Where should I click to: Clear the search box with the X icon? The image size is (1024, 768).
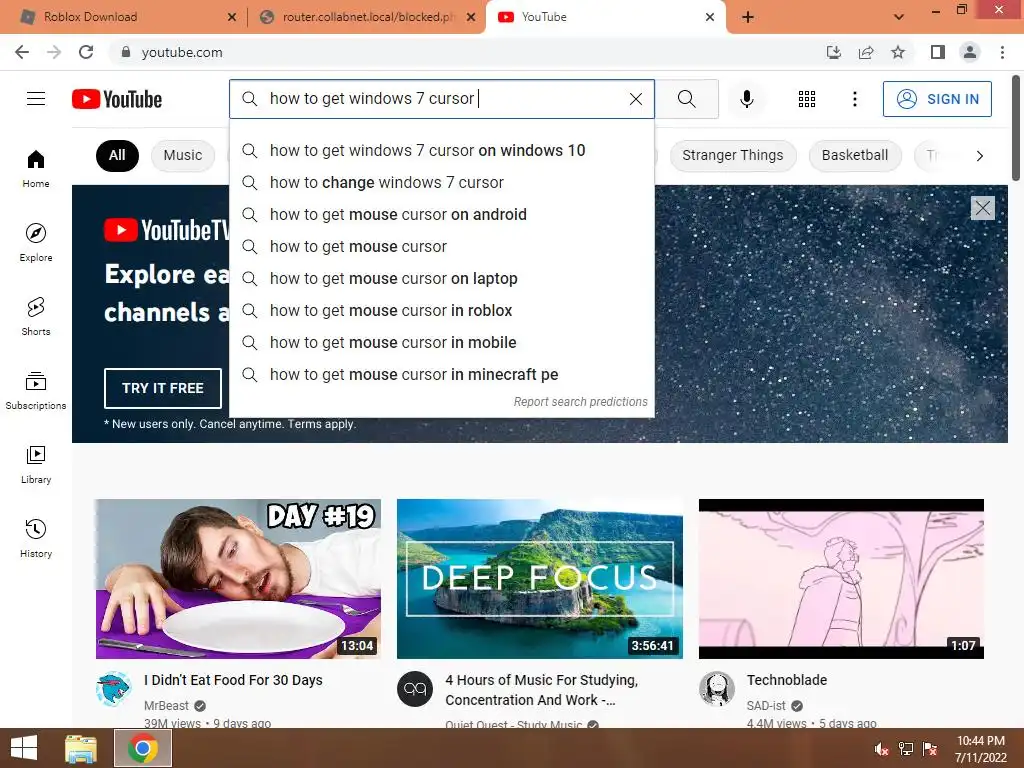click(635, 99)
